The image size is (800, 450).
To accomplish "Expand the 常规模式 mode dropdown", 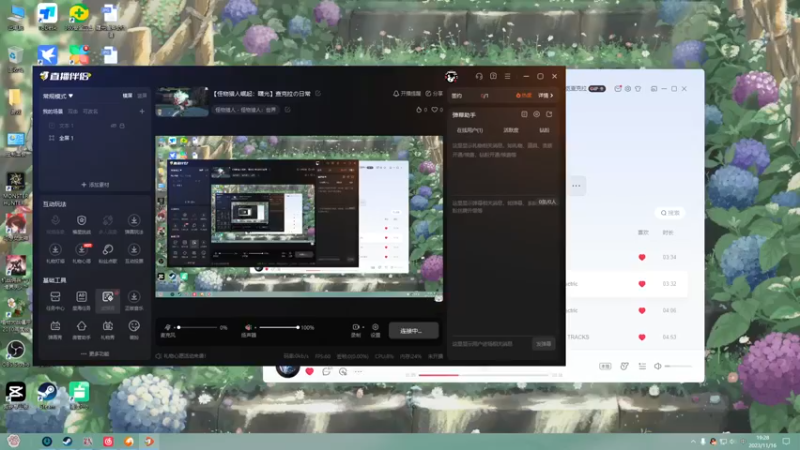I will pos(58,96).
